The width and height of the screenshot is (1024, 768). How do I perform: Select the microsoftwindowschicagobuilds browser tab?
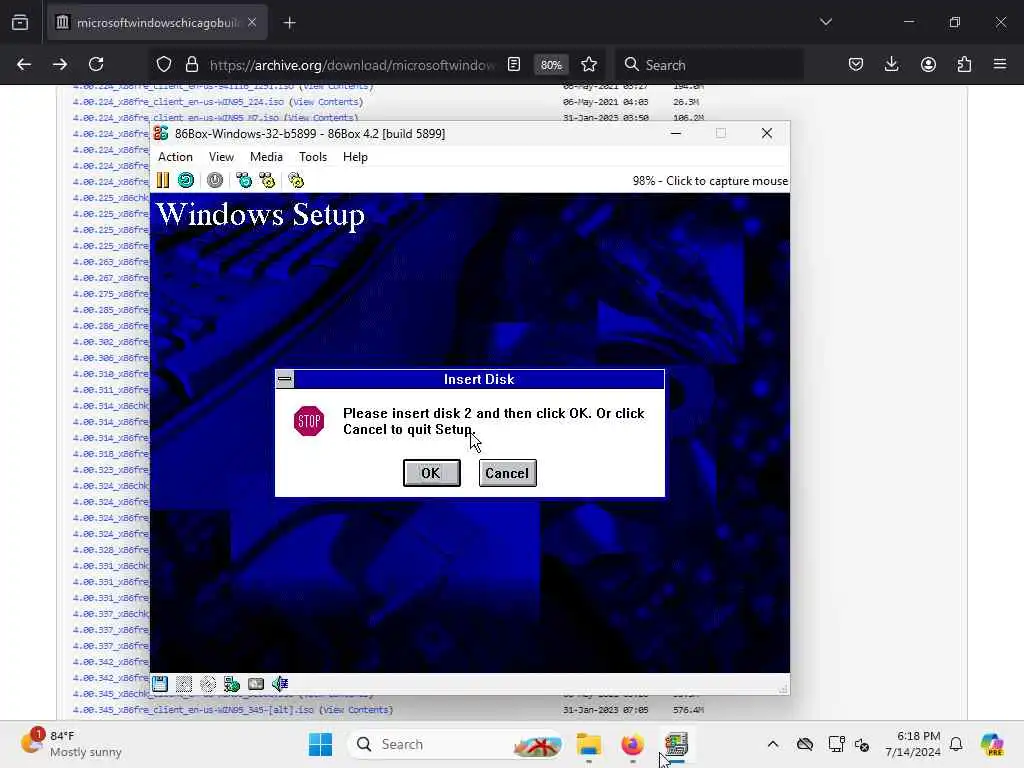click(x=157, y=23)
